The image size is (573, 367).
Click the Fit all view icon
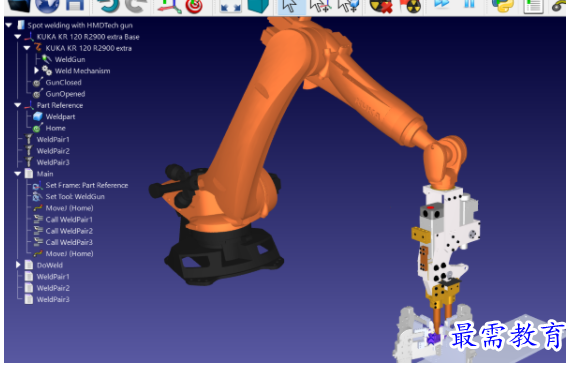[231, 5]
